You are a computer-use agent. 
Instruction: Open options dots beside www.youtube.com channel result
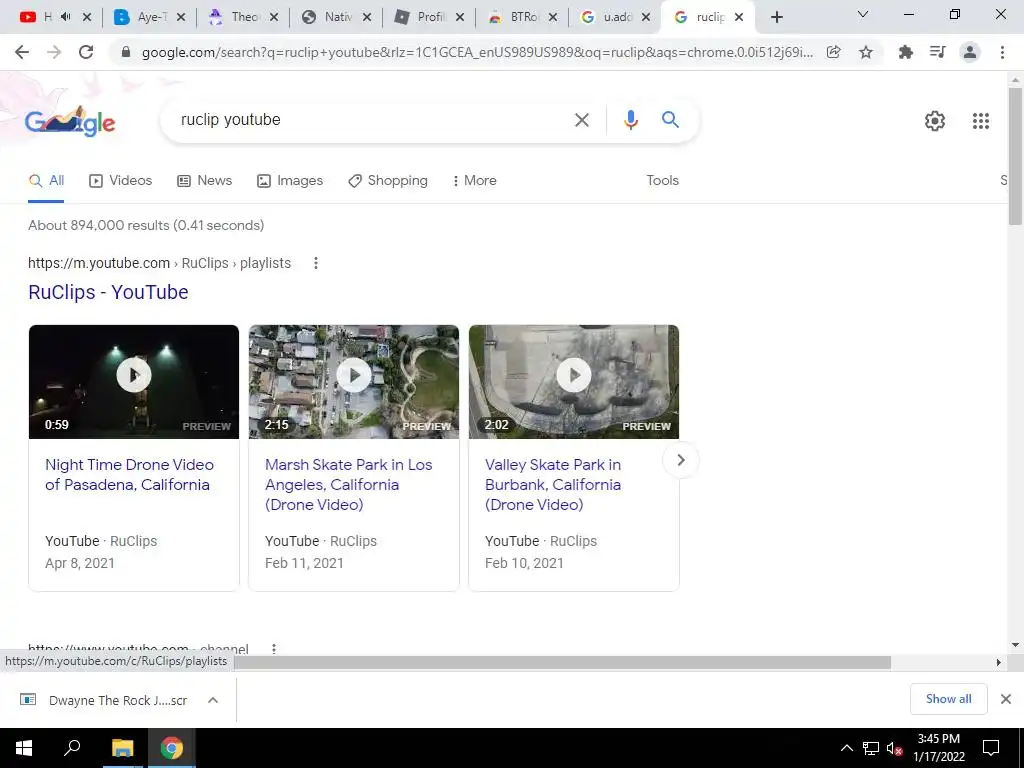274,649
